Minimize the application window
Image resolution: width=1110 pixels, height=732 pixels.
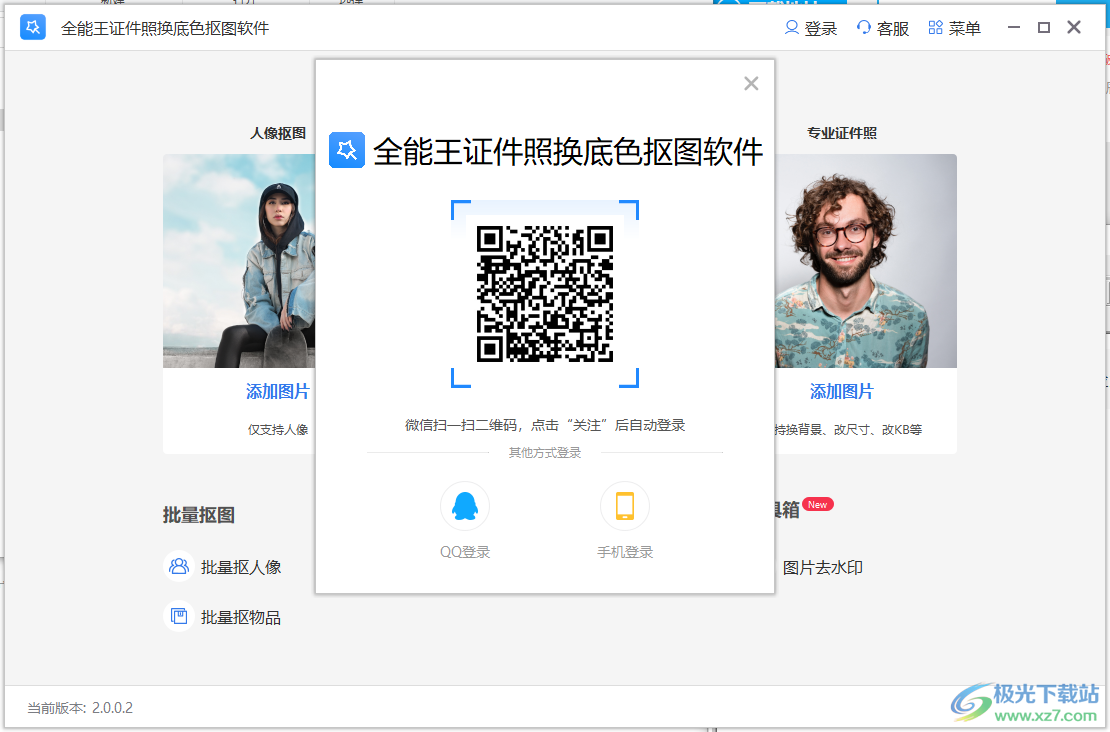(x=1014, y=28)
